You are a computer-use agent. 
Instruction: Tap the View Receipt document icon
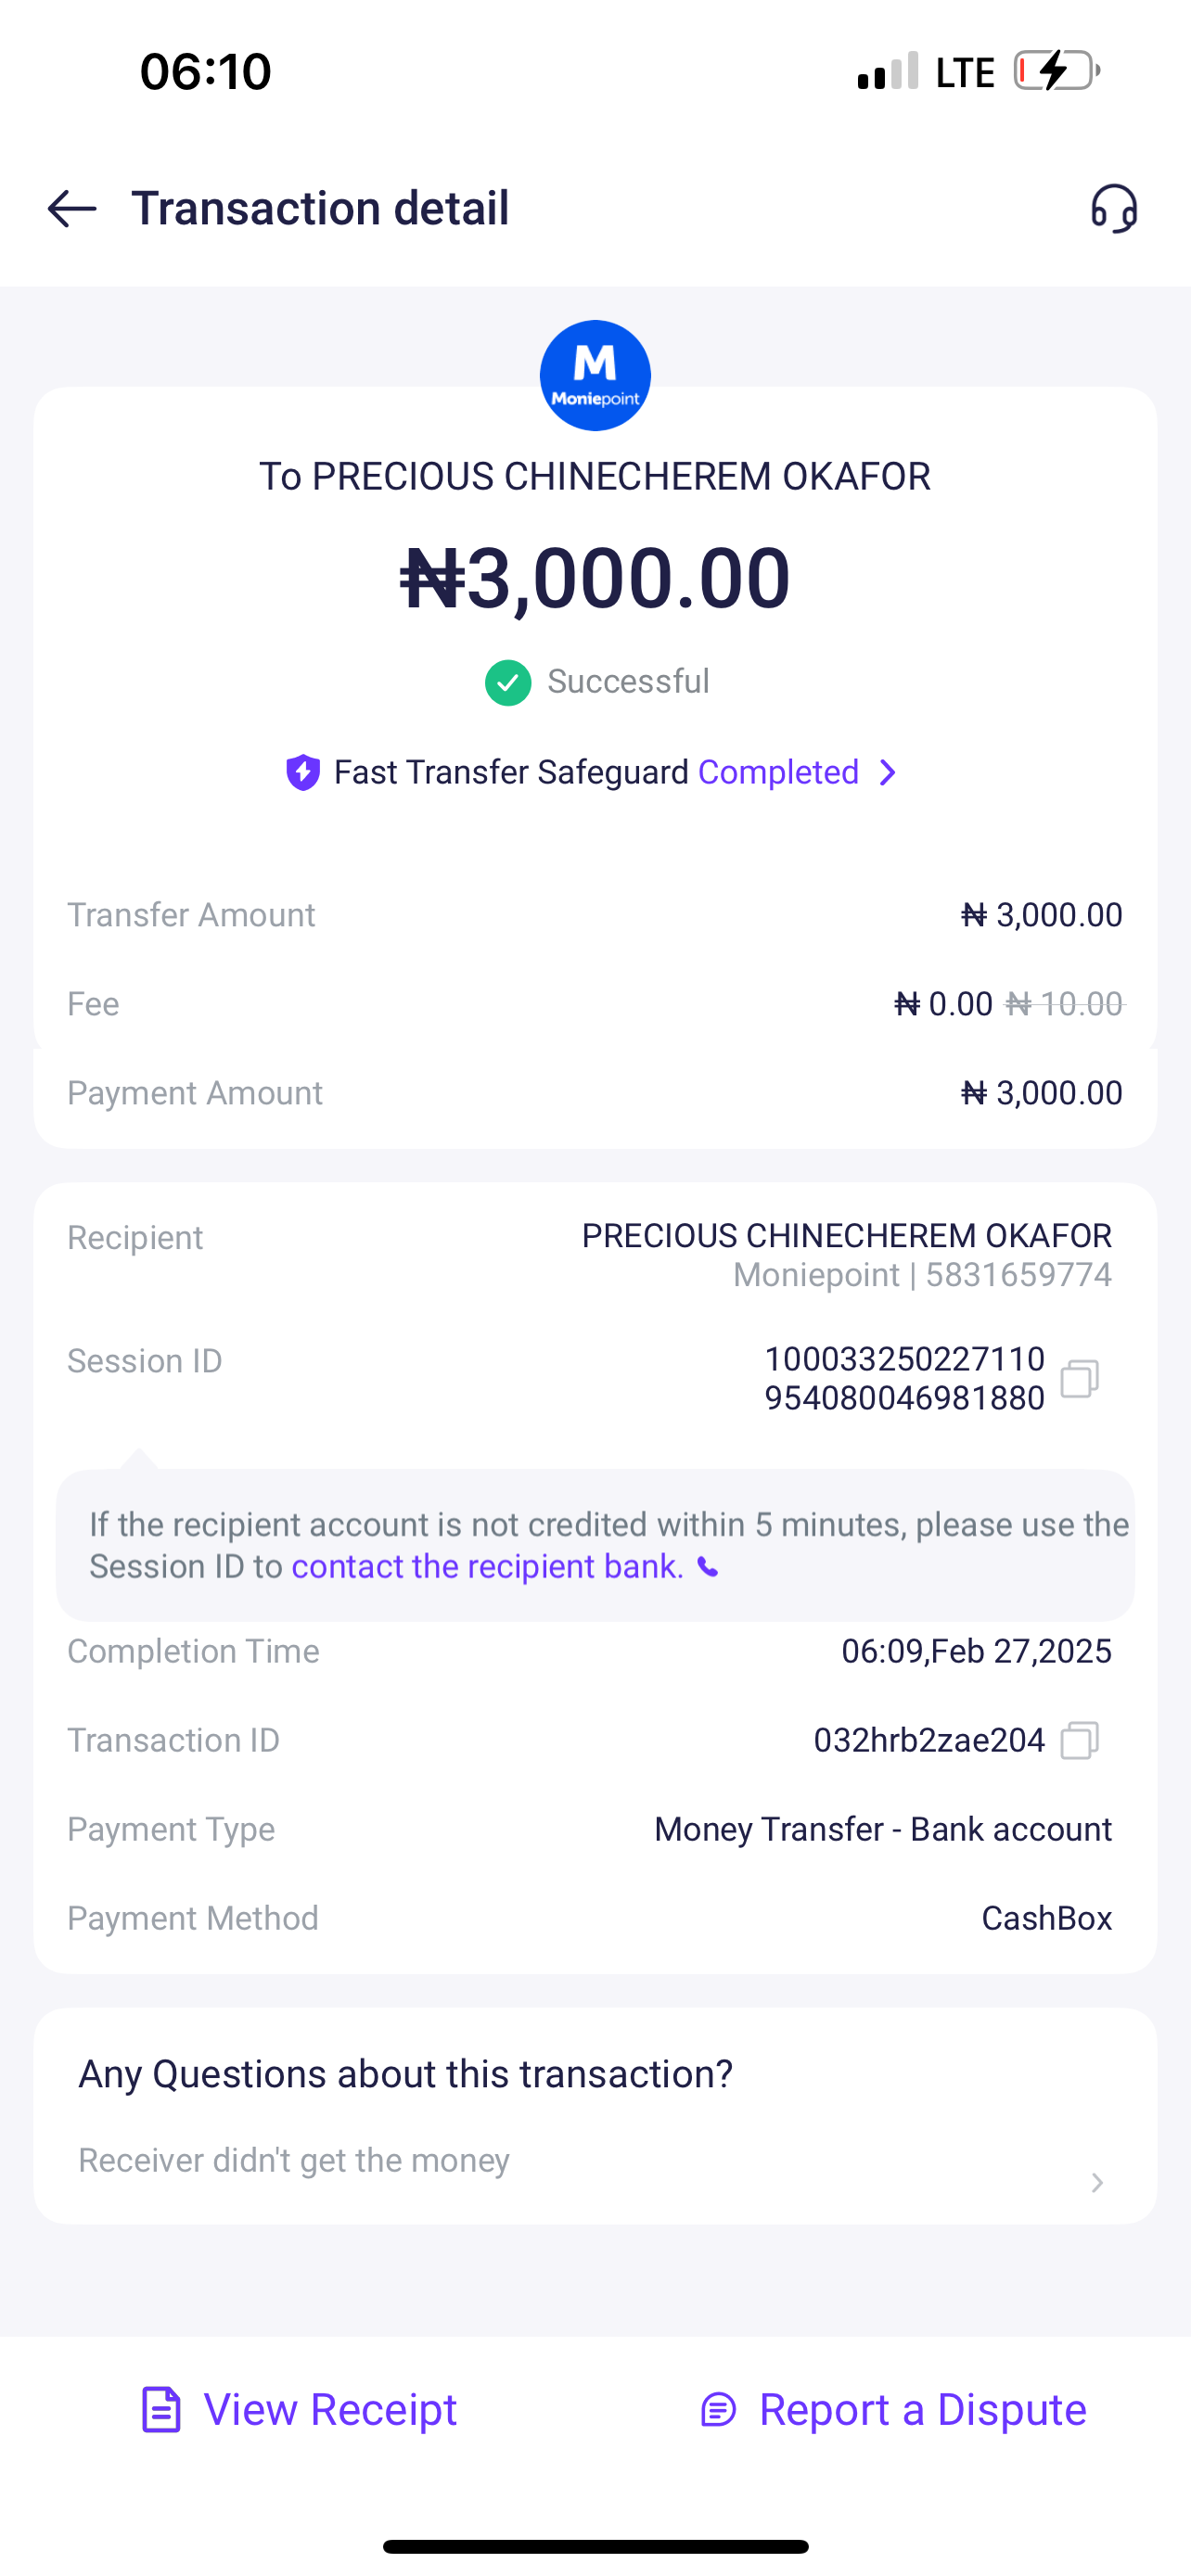click(161, 2410)
